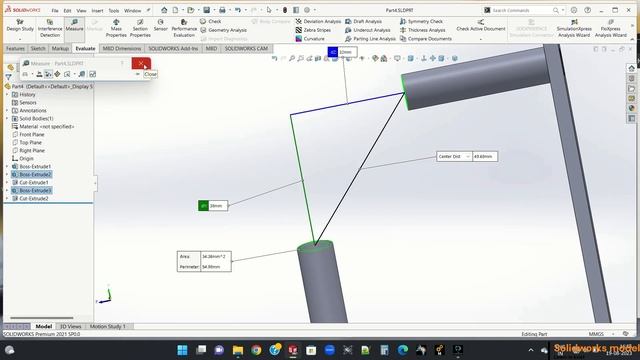Image resolution: width=640 pixels, height=360 pixels.
Task: Open Draft Analysis
Action: click(363, 21)
